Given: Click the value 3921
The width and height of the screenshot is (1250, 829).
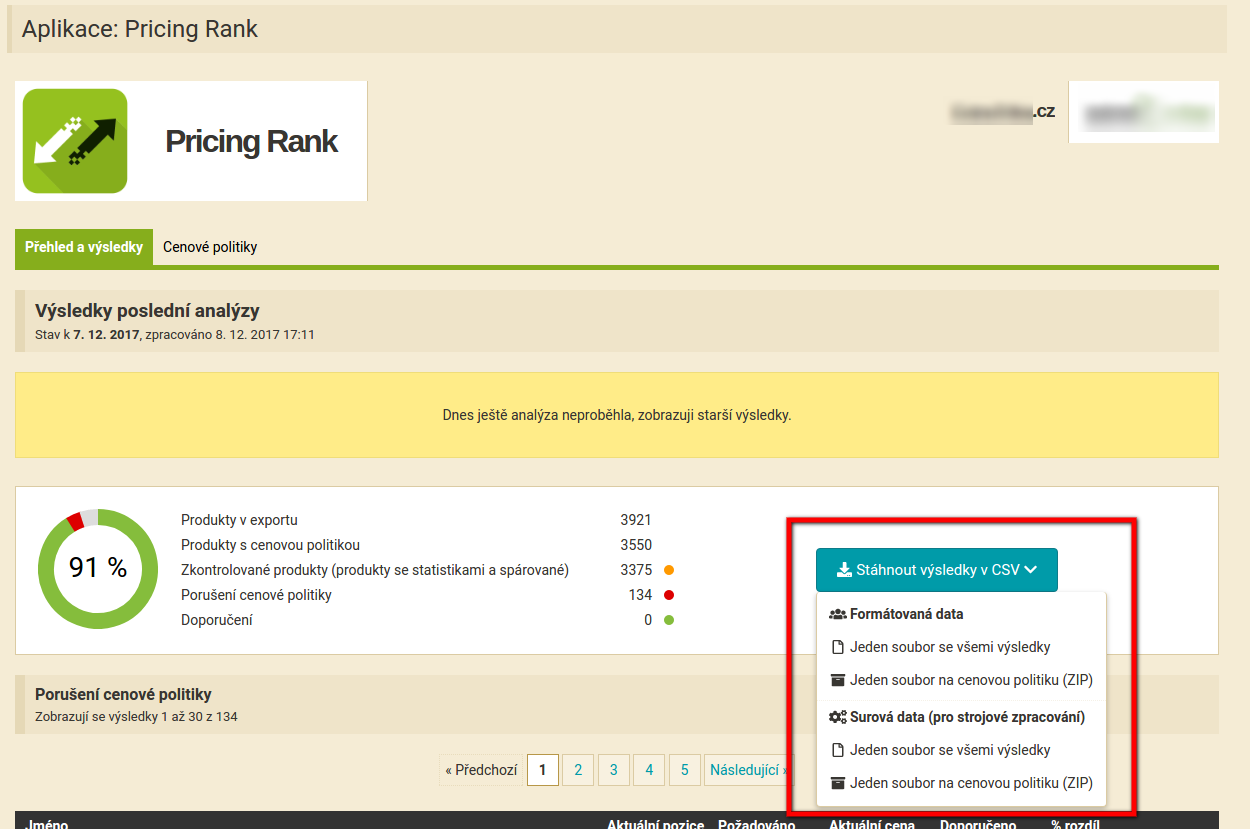Looking at the screenshot, I should [x=636, y=520].
